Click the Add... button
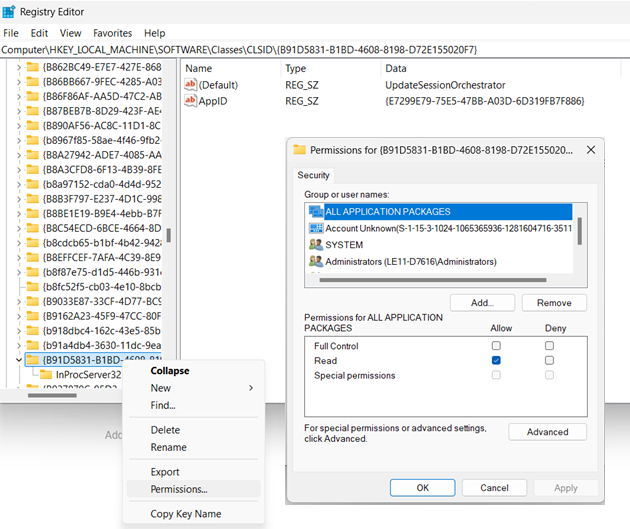The height and width of the screenshot is (529, 630). pyautogui.click(x=482, y=303)
